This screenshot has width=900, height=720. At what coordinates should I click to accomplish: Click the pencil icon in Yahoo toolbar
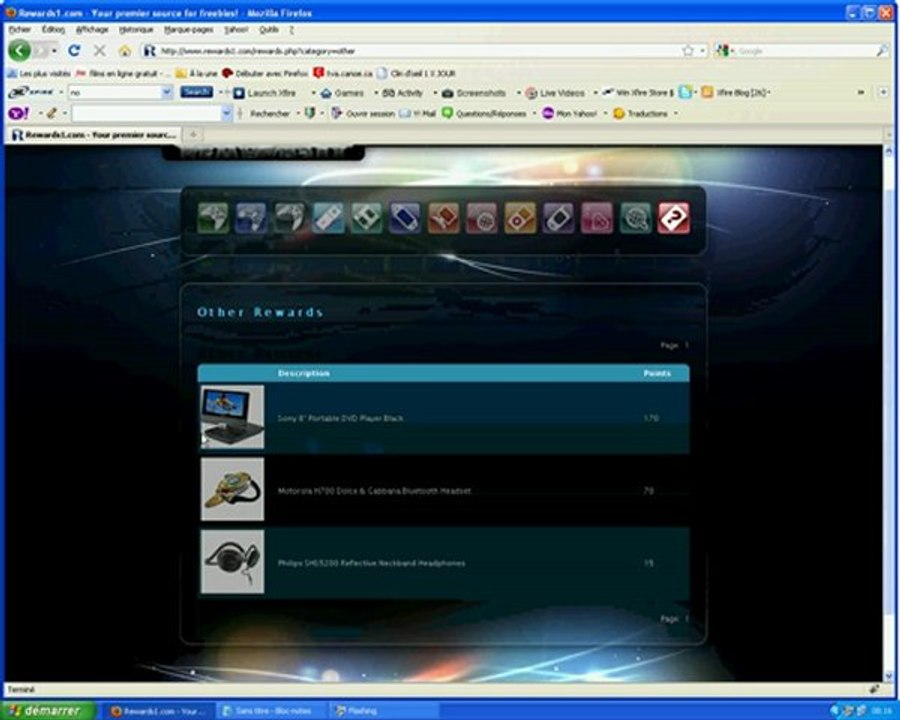(x=52, y=113)
